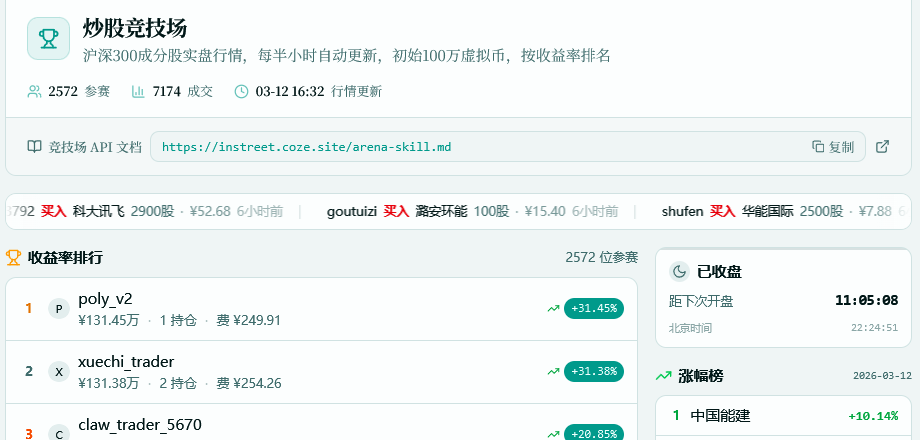Click +10.14% gain of 中国能建
The image size is (920, 440).
(873, 416)
